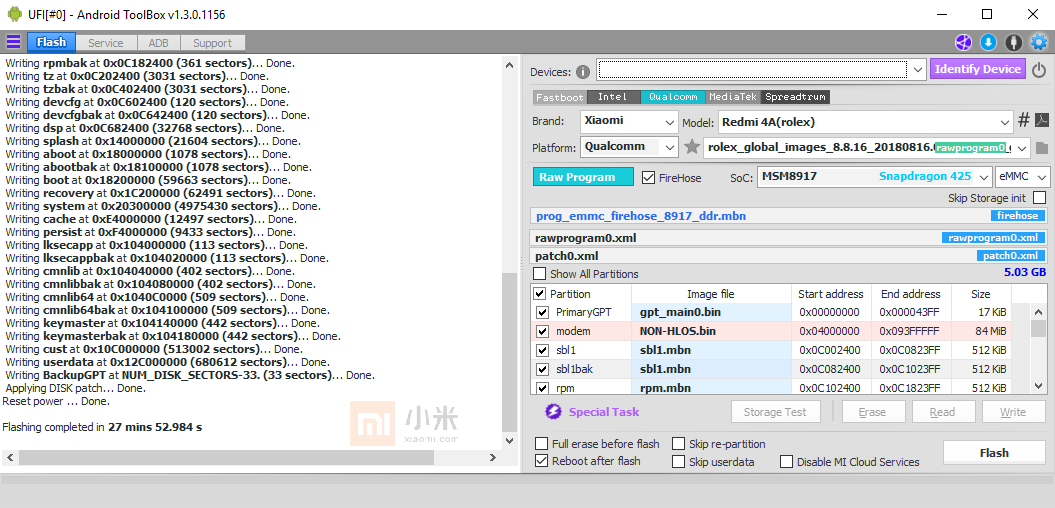Open the Platform dropdown showing Qualcomm

click(x=669, y=147)
